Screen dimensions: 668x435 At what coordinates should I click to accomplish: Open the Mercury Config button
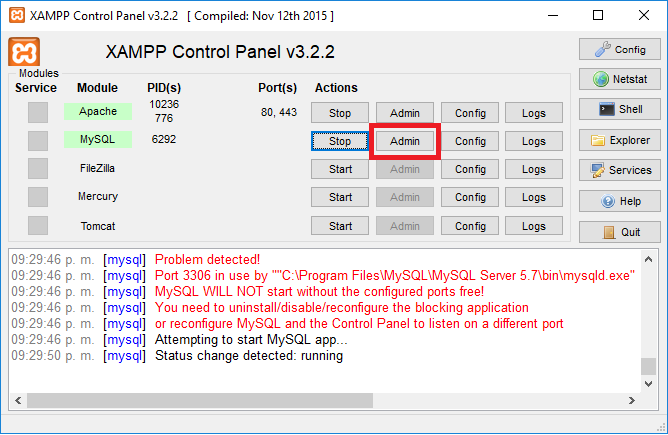pyautogui.click(x=470, y=197)
